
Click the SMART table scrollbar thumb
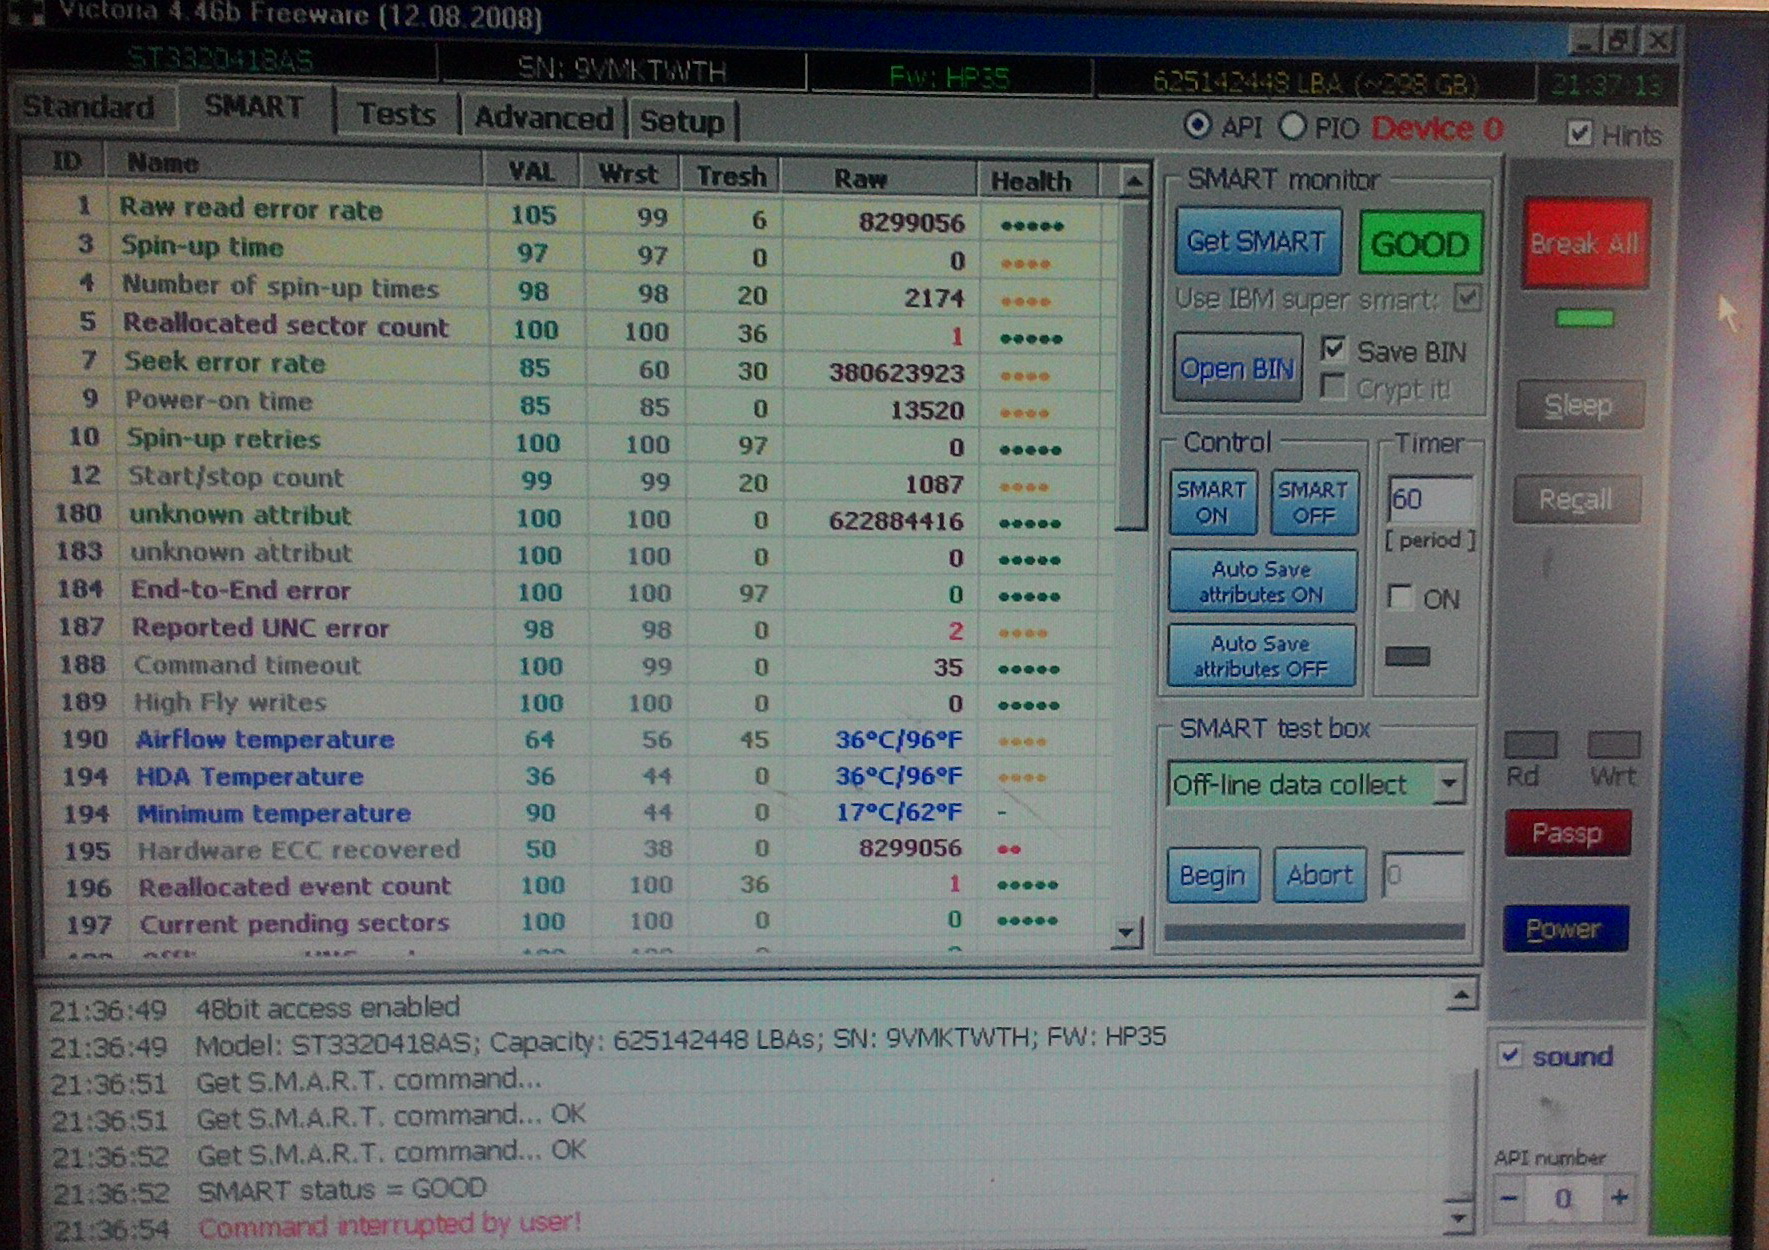point(1131,365)
